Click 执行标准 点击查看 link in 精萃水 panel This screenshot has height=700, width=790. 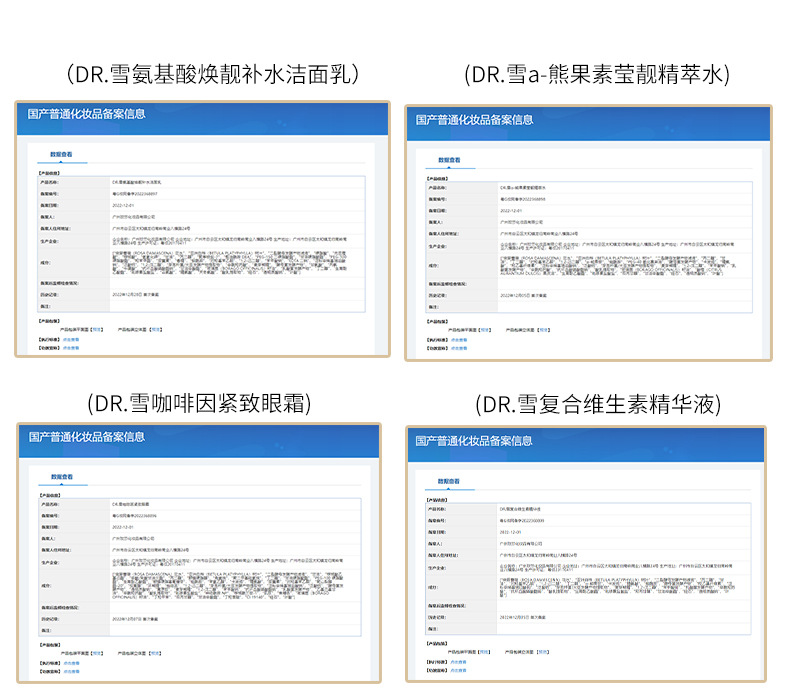(459, 340)
